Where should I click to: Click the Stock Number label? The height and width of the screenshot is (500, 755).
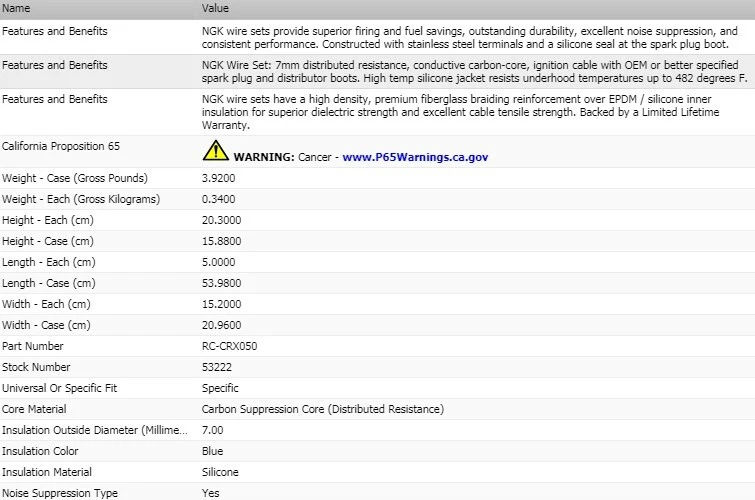pyautogui.click(x=36, y=367)
